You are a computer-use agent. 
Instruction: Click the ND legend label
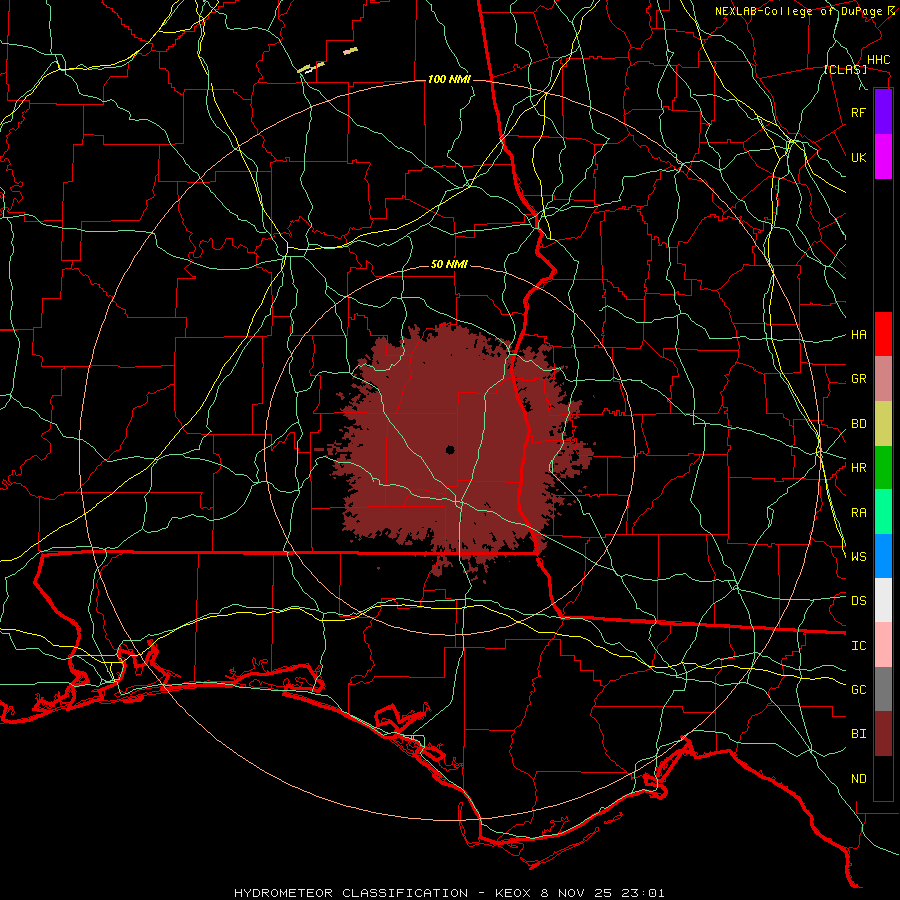[859, 779]
